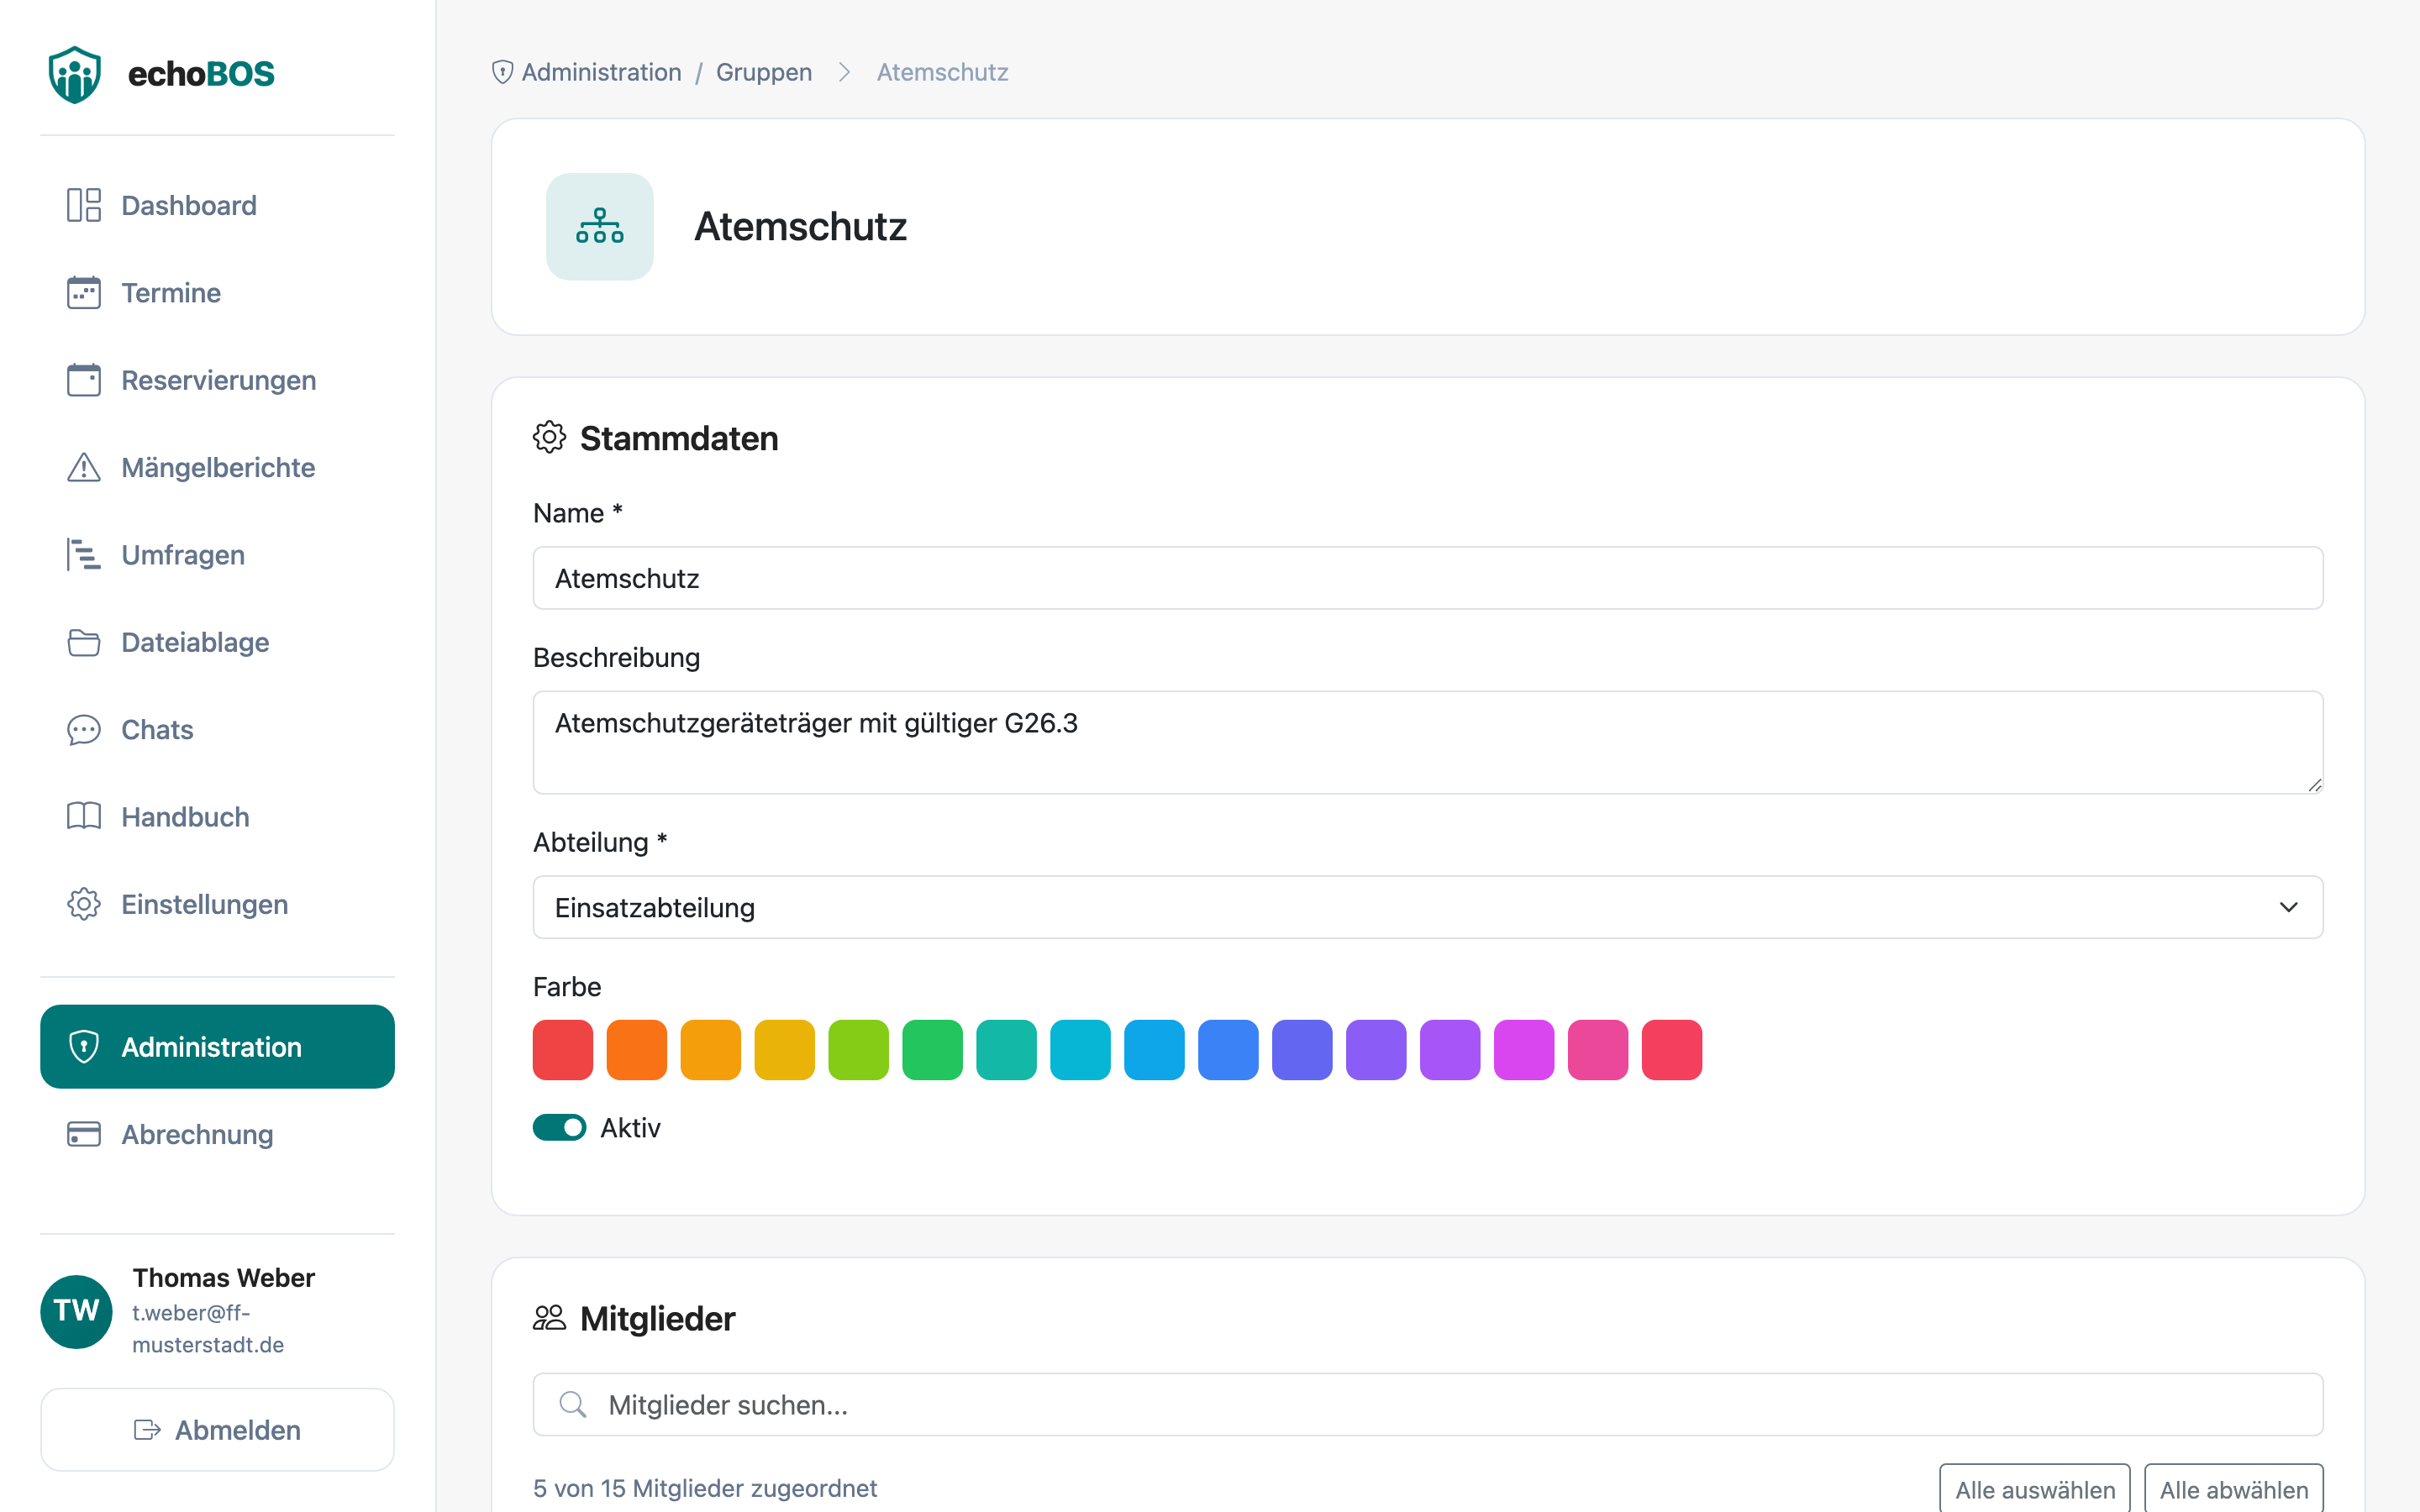The height and width of the screenshot is (1512, 2420).
Task: Open Dashboard via its sidebar icon
Action: click(84, 205)
